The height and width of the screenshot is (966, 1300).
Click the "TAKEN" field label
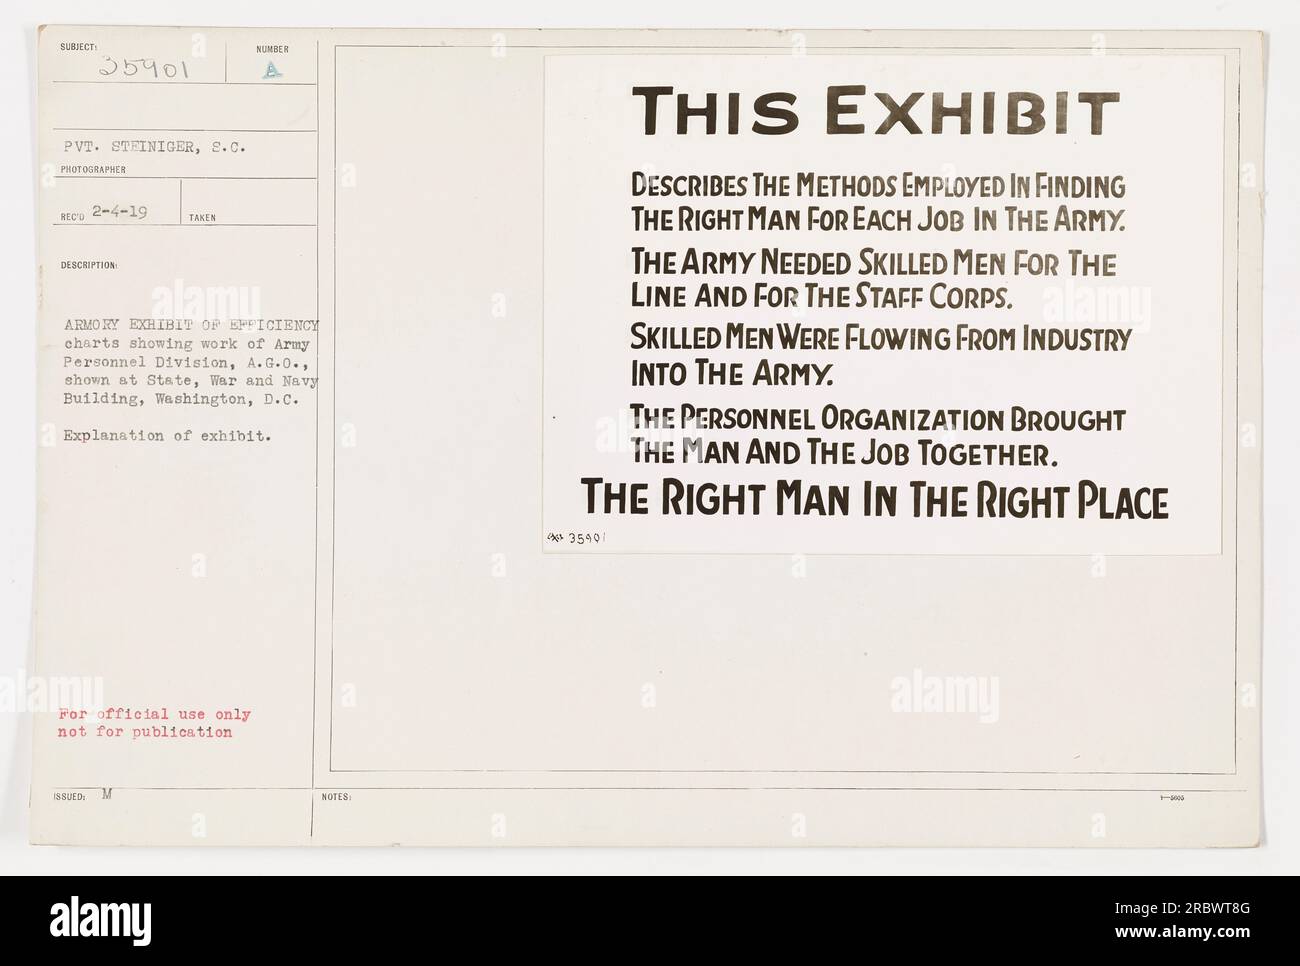(x=200, y=217)
